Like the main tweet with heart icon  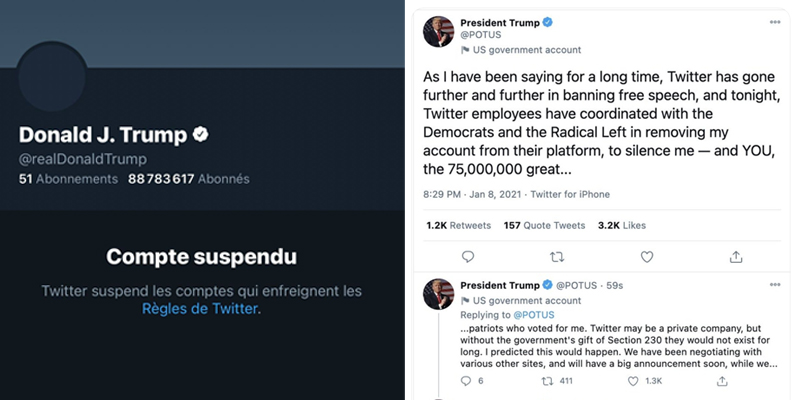[646, 257]
